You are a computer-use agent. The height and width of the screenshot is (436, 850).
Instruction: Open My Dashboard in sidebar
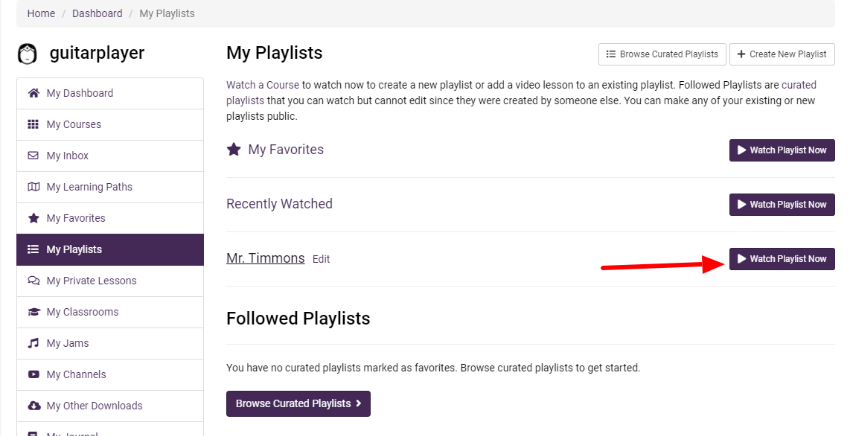[110, 93]
